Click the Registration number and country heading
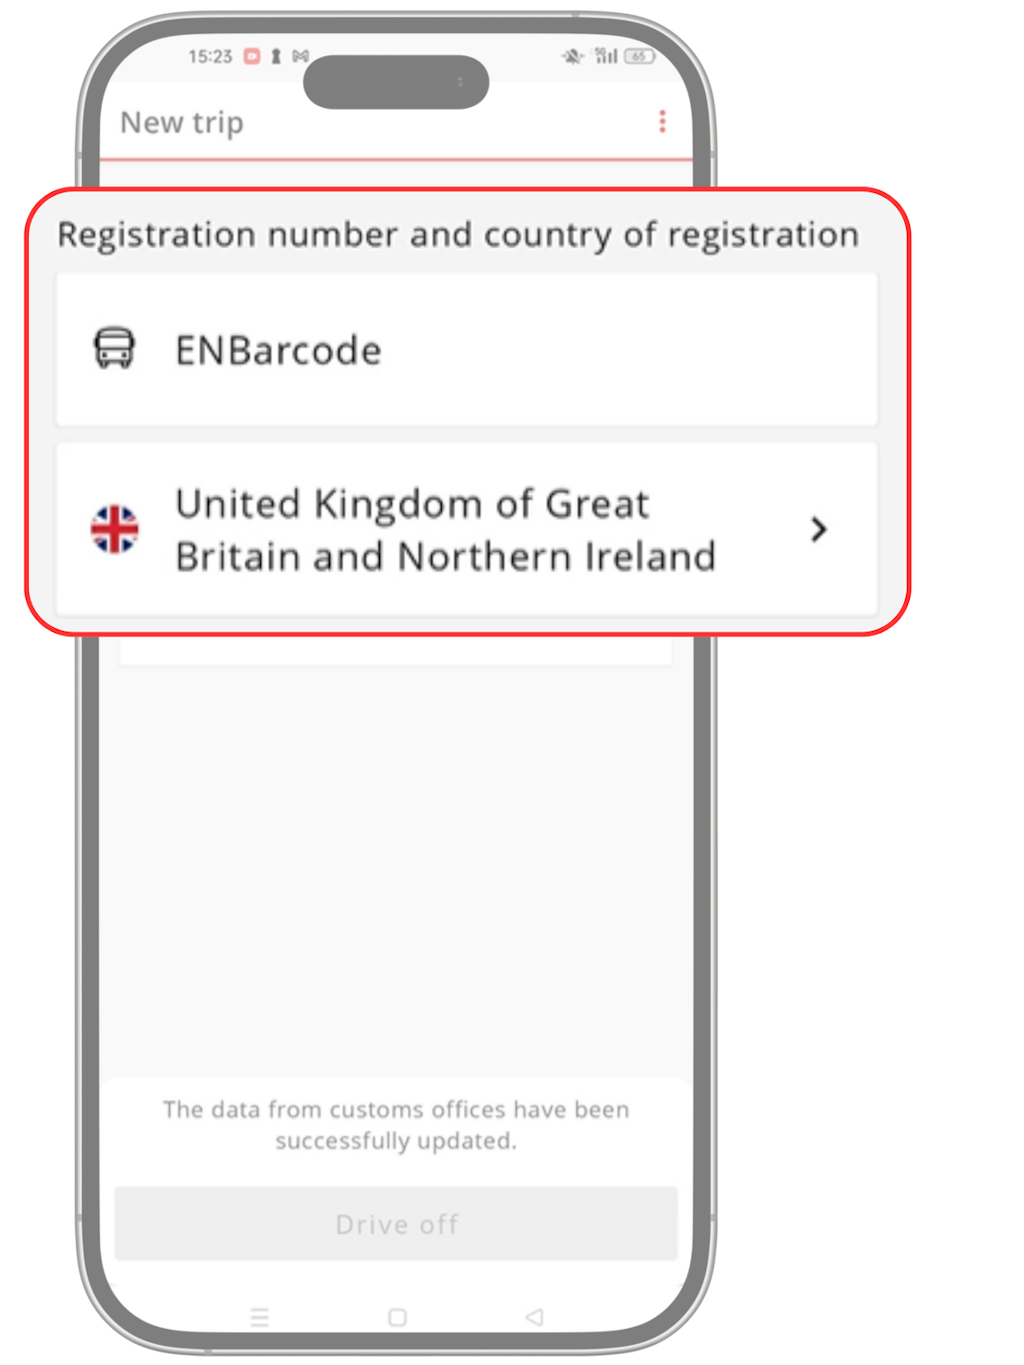The height and width of the screenshot is (1365, 1024). tap(458, 235)
